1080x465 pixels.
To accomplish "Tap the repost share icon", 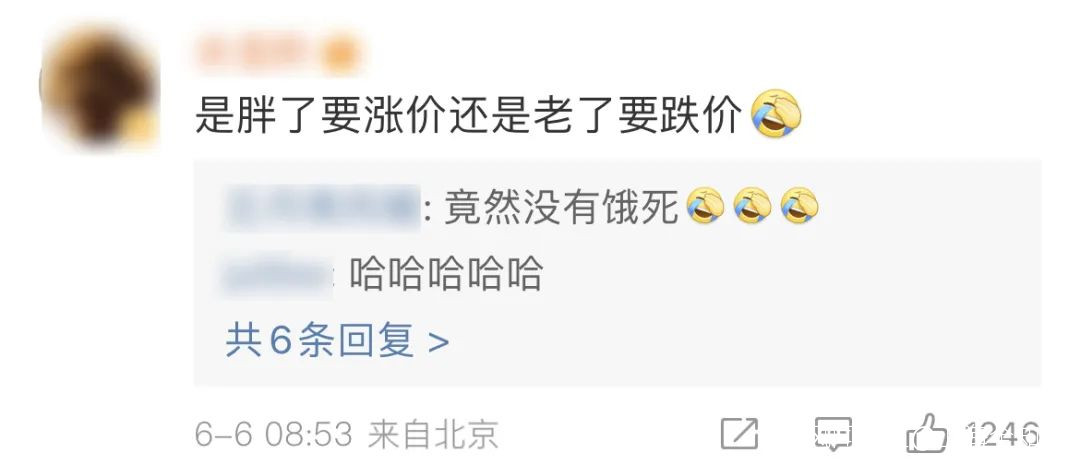I will click(739, 434).
